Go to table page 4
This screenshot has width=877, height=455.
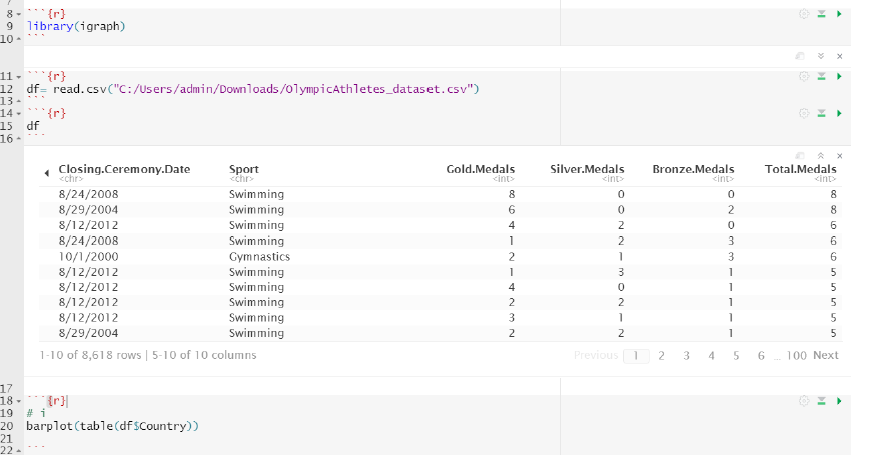pyautogui.click(x=711, y=356)
